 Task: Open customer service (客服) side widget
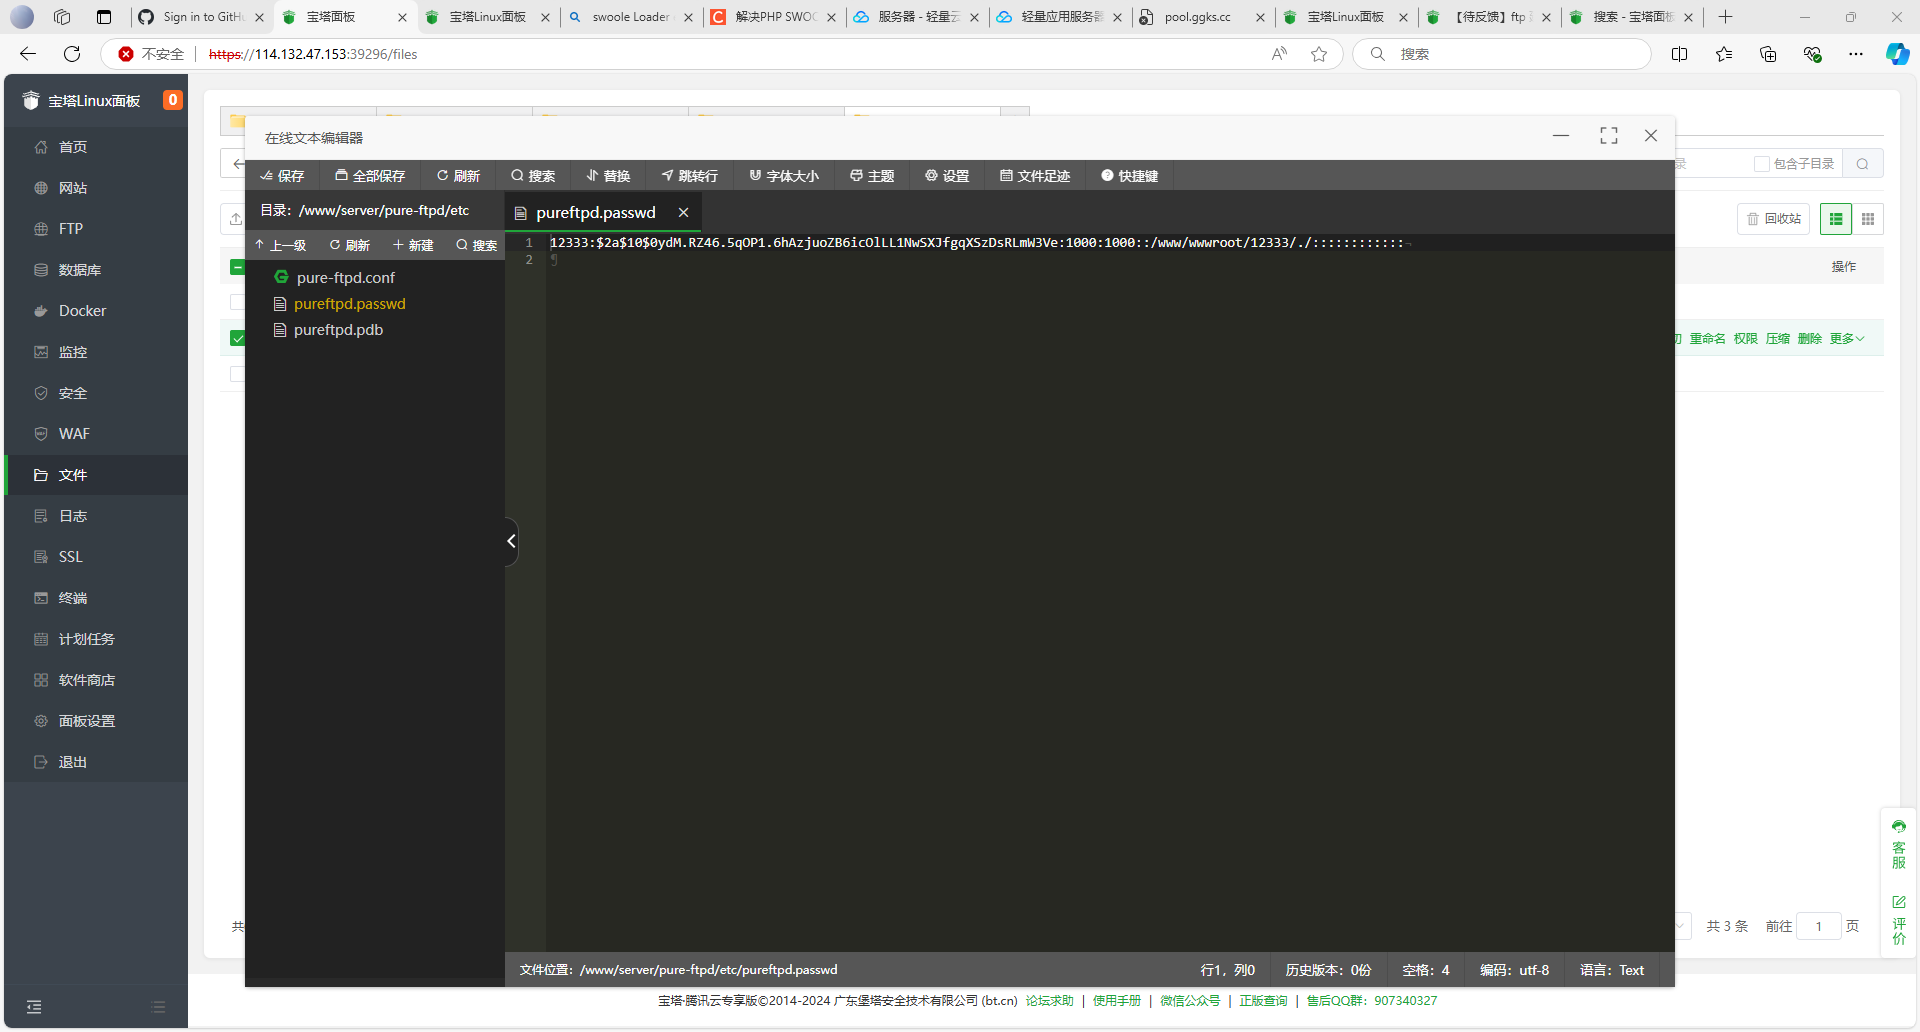[x=1899, y=844]
